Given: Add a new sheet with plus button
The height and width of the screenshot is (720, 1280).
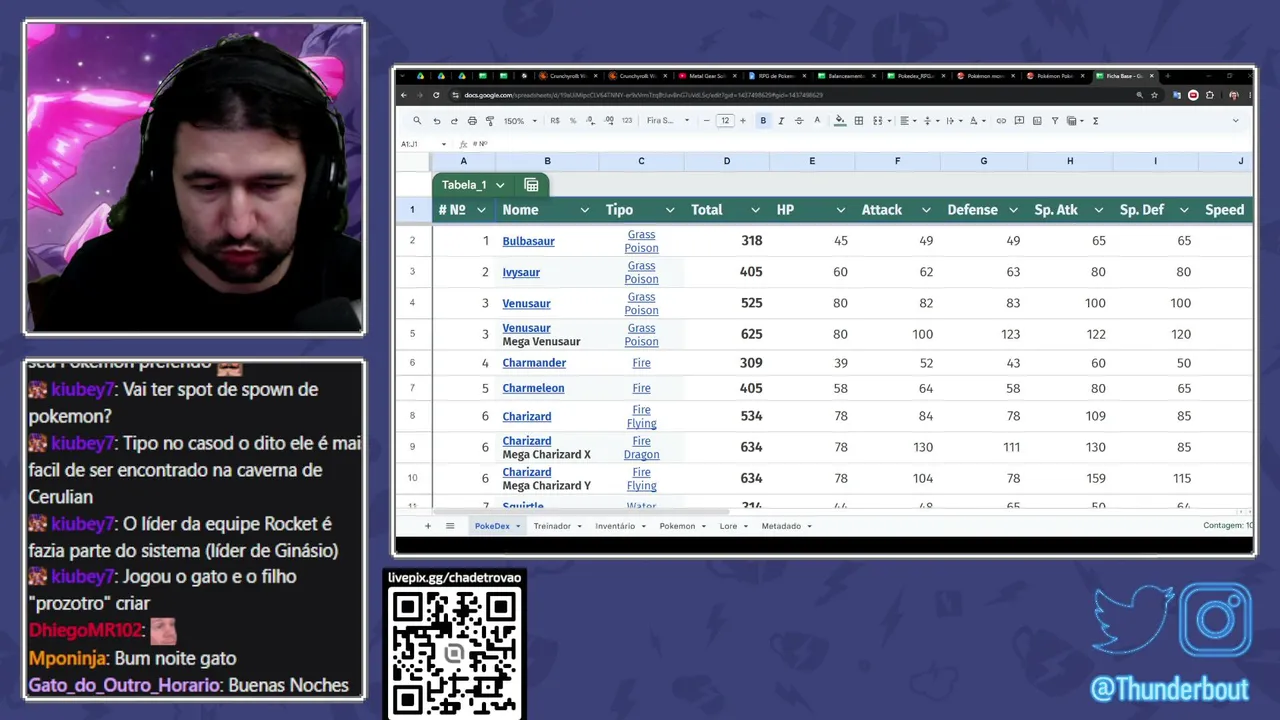Looking at the screenshot, I should [x=428, y=526].
